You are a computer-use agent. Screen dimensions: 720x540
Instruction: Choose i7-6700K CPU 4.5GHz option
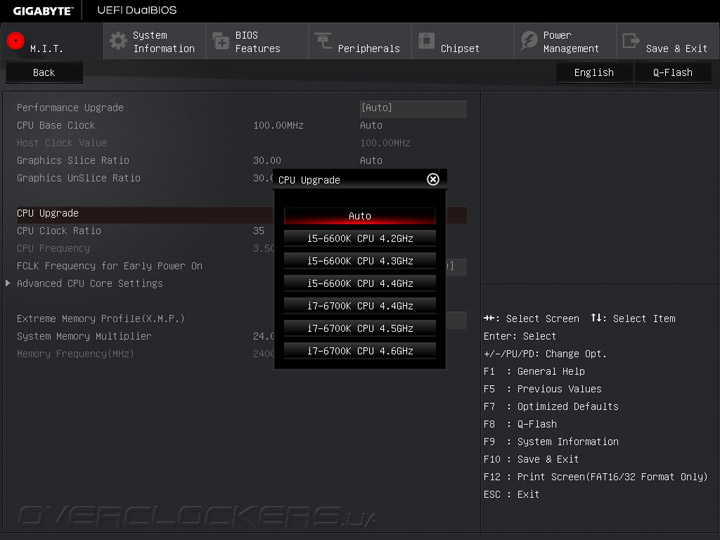360,328
